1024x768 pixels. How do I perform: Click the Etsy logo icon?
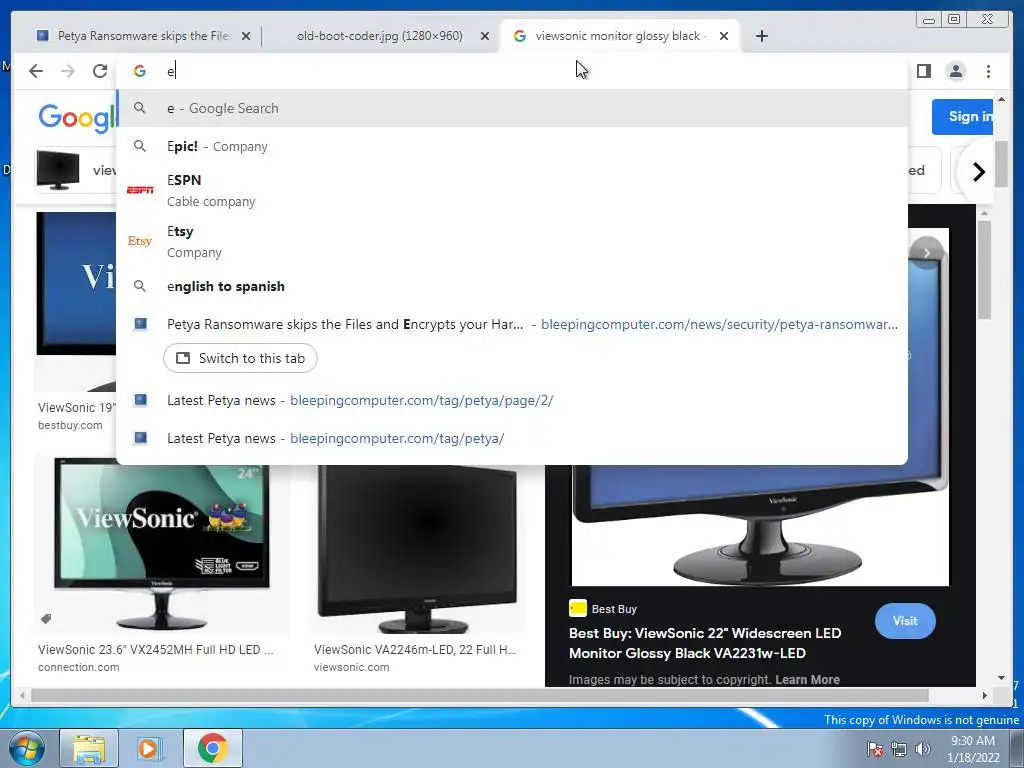coord(140,241)
